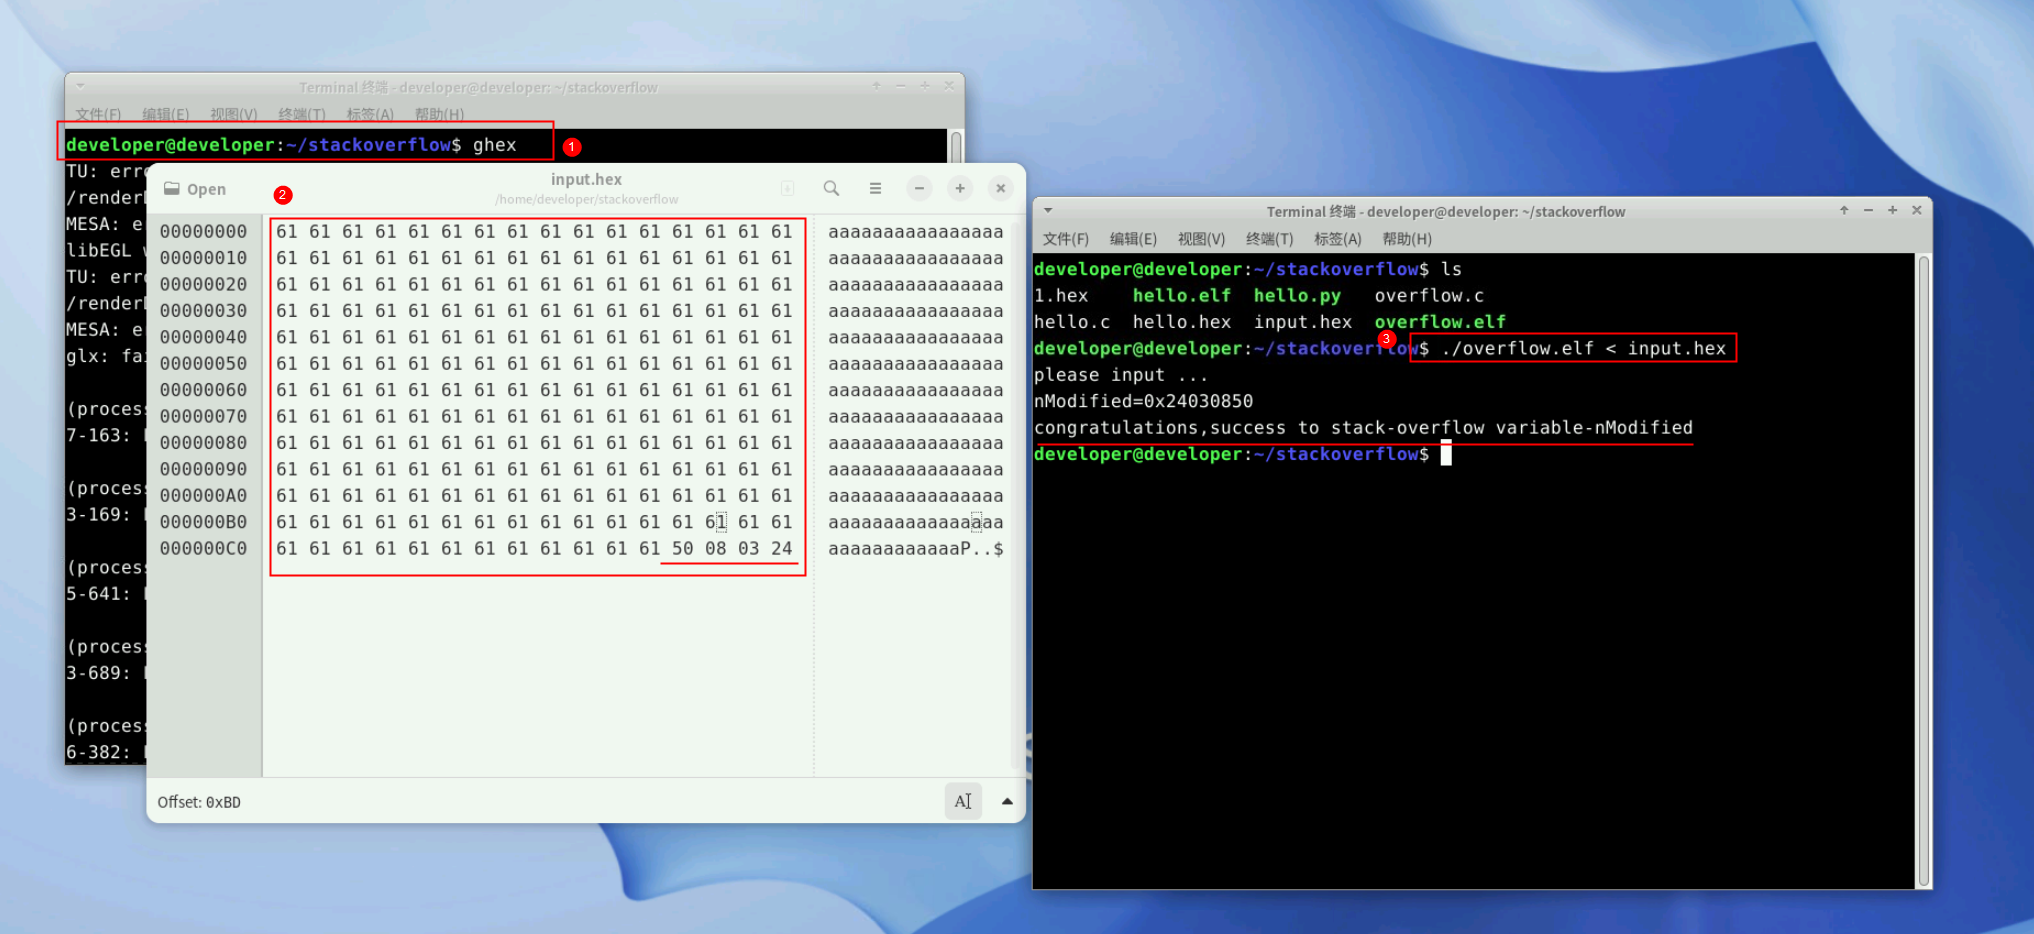This screenshot has height=934, width=2034.
Task: Select offset row 000000C0 in GHex
Action: click(x=203, y=548)
